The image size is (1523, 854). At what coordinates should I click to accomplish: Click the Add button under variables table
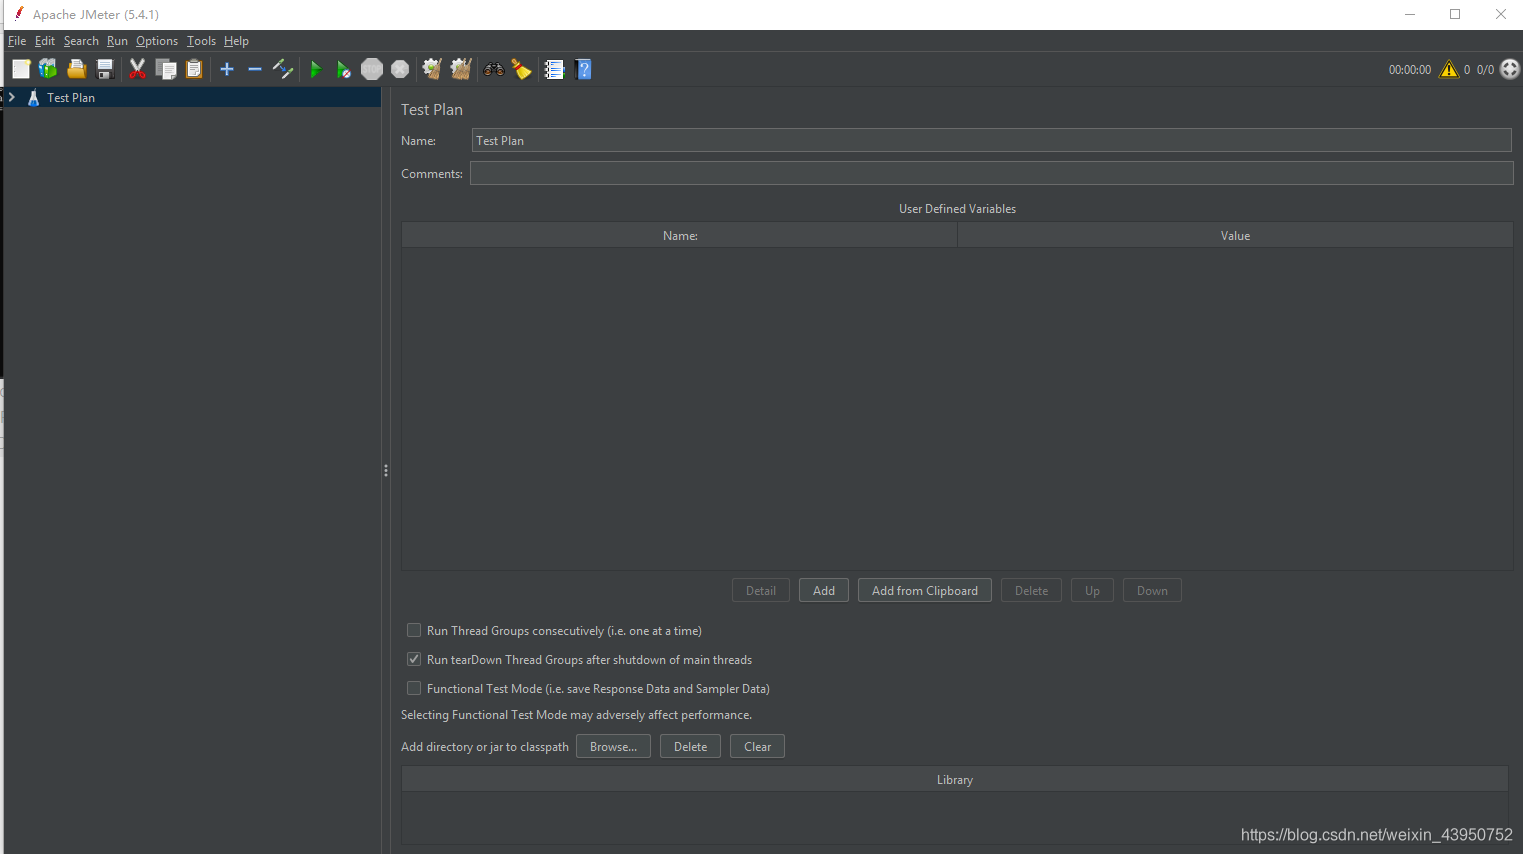[824, 590]
